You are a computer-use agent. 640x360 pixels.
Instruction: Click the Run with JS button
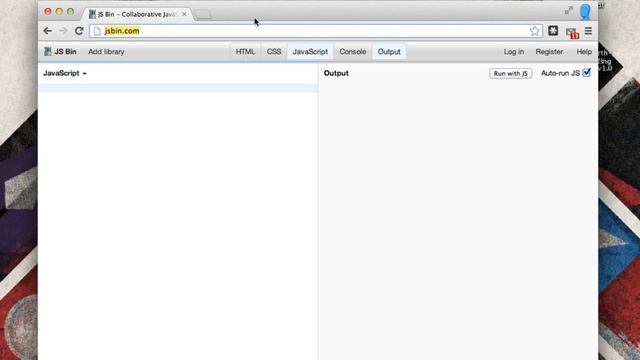click(x=511, y=73)
